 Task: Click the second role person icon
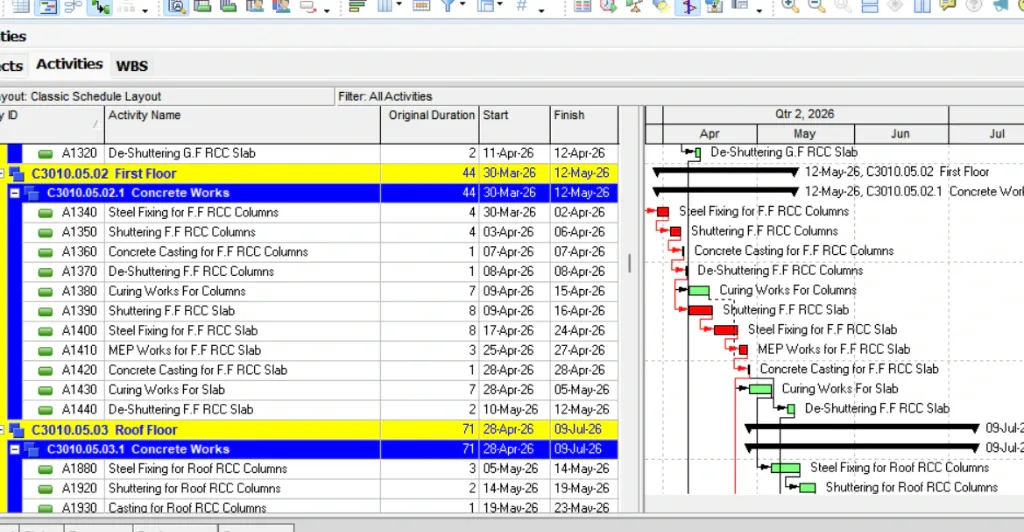coord(281,7)
